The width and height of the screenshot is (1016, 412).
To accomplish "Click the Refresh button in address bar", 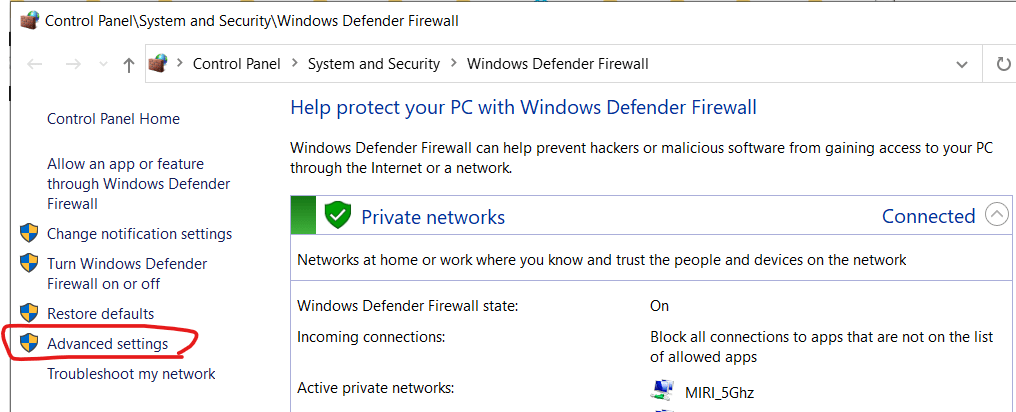I will 1003,64.
